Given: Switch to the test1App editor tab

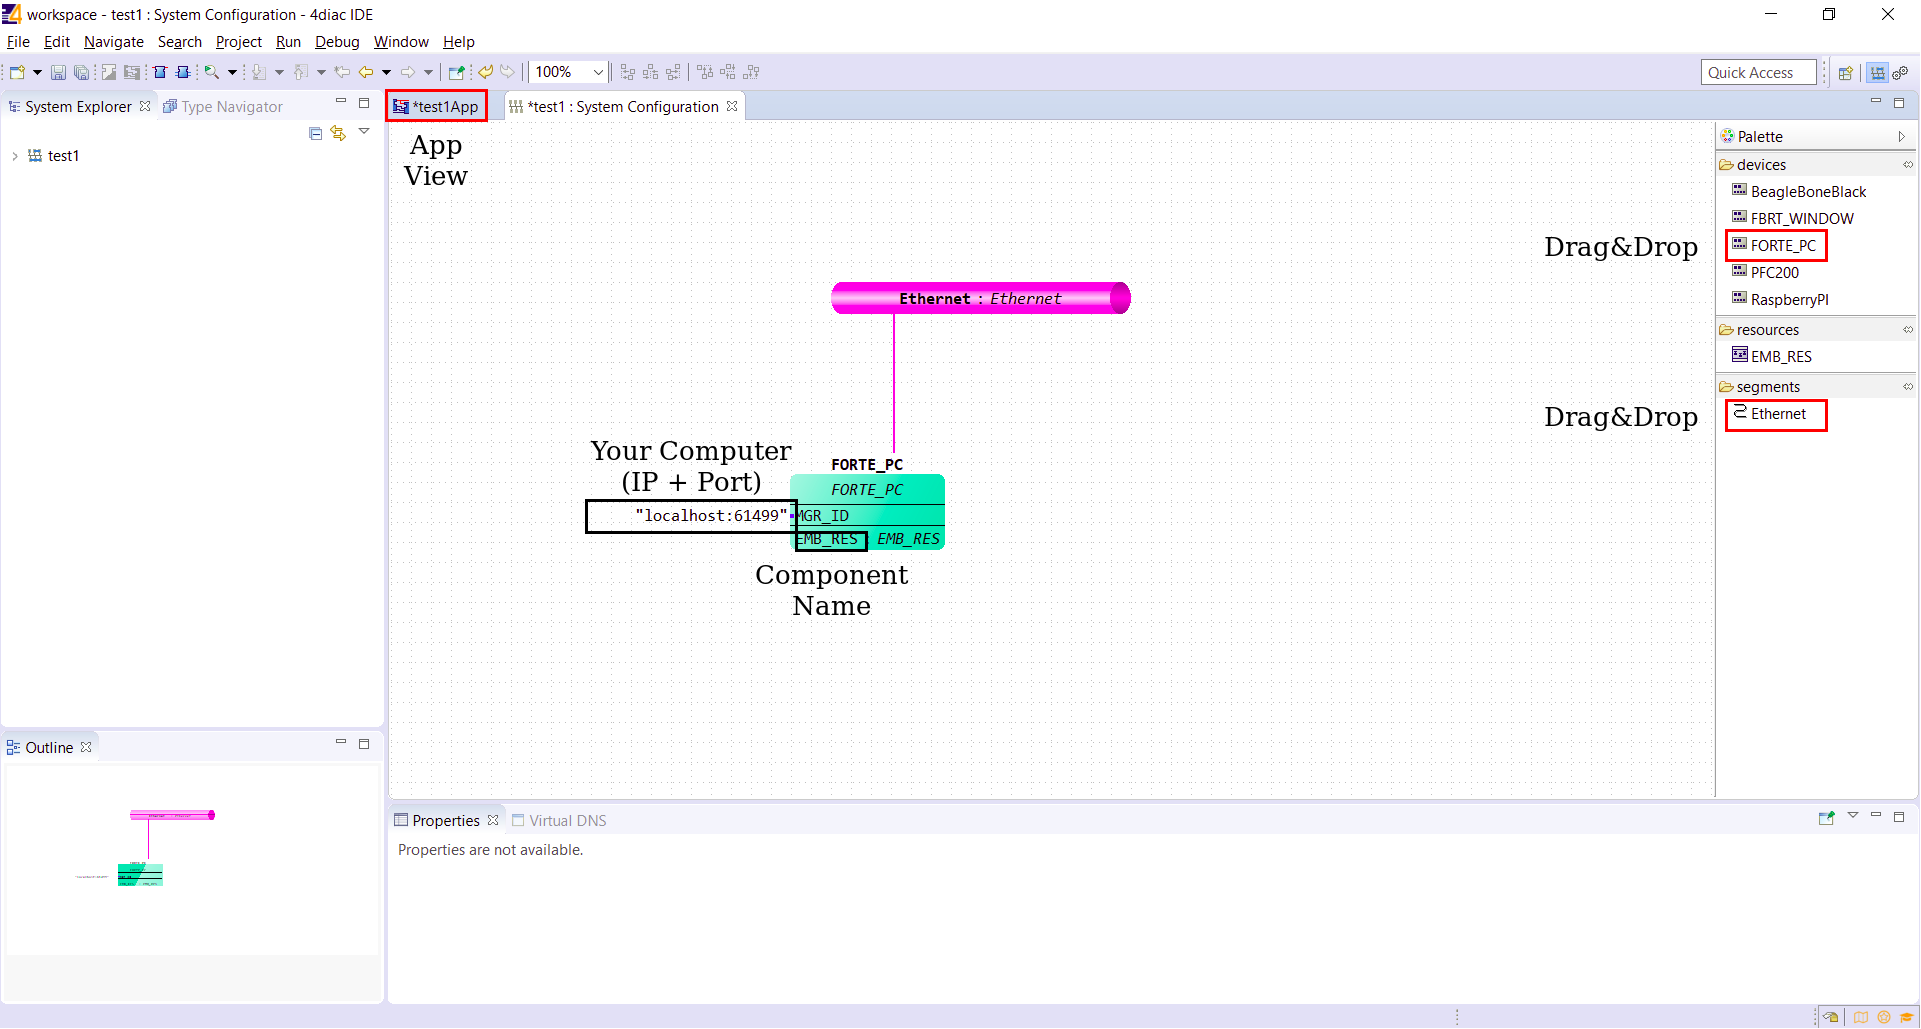Looking at the screenshot, I should coord(437,107).
